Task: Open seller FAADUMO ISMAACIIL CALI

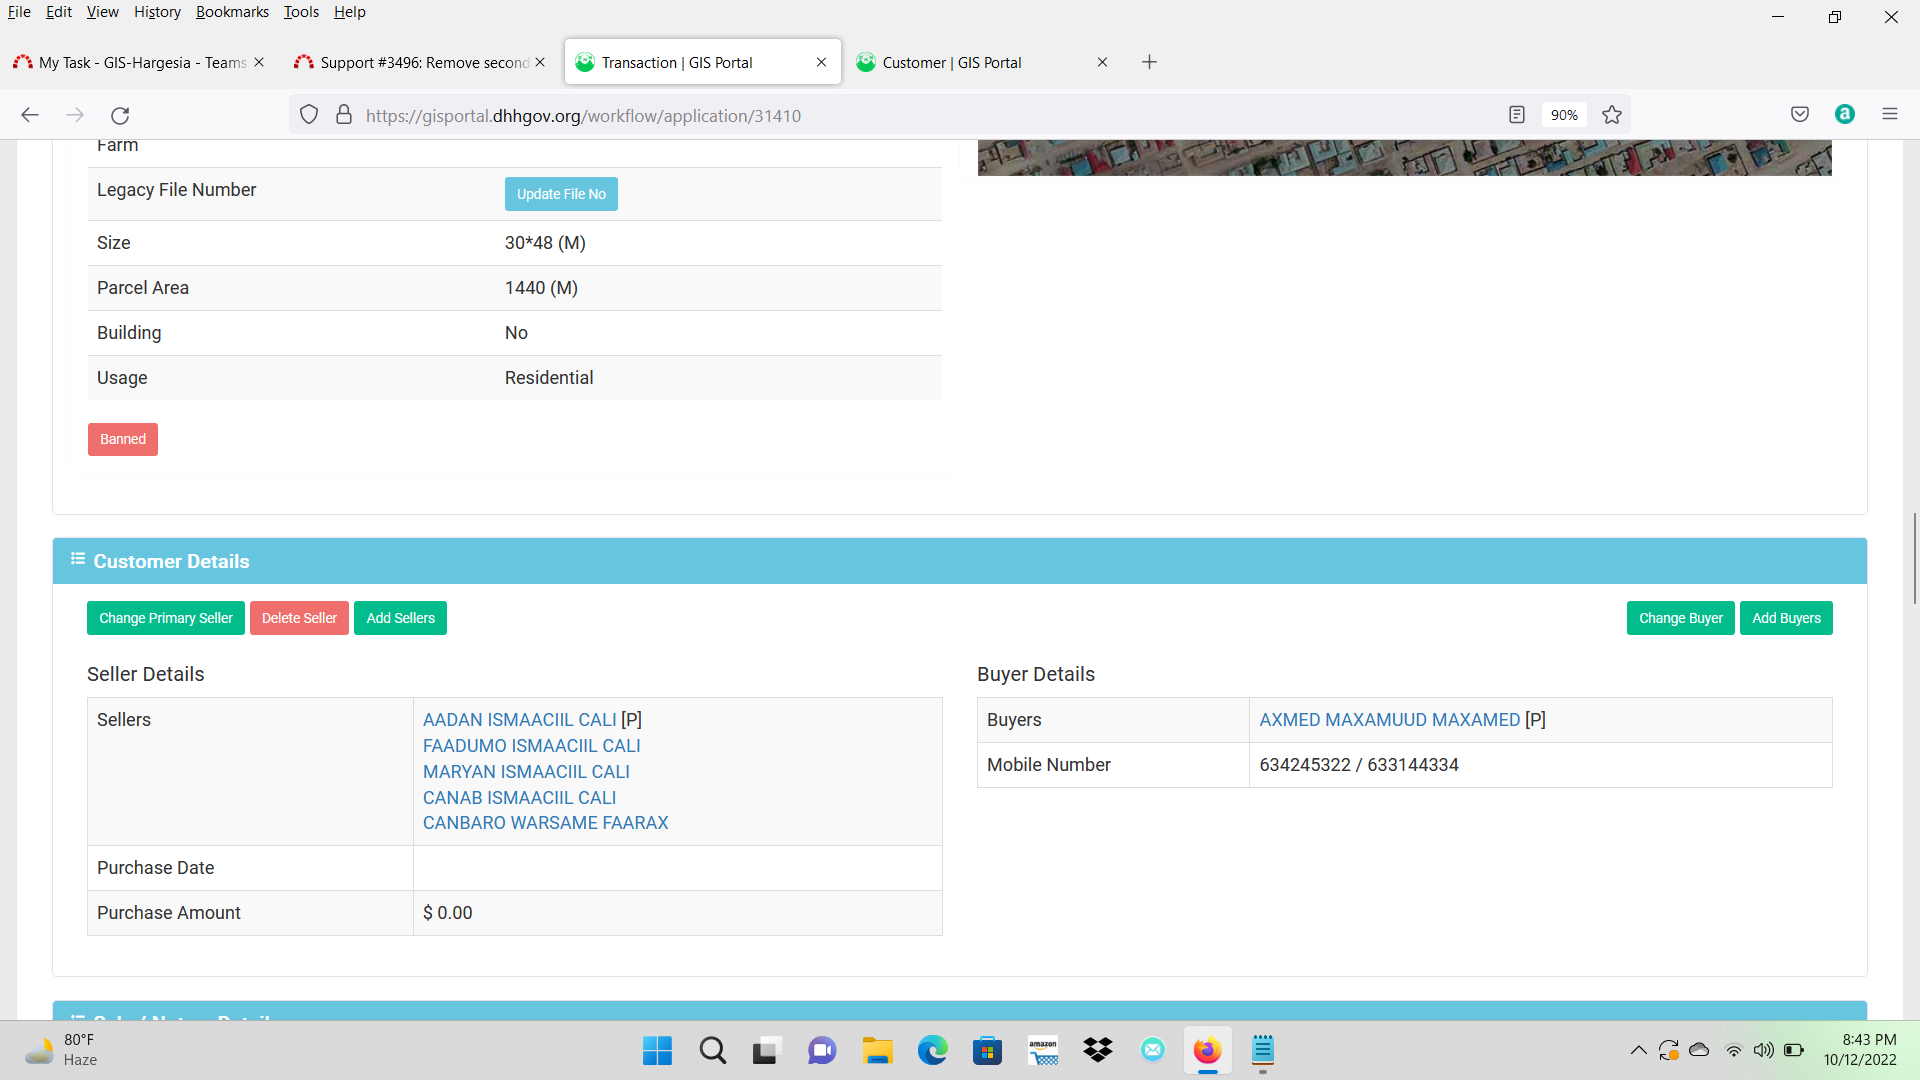Action: [531, 746]
